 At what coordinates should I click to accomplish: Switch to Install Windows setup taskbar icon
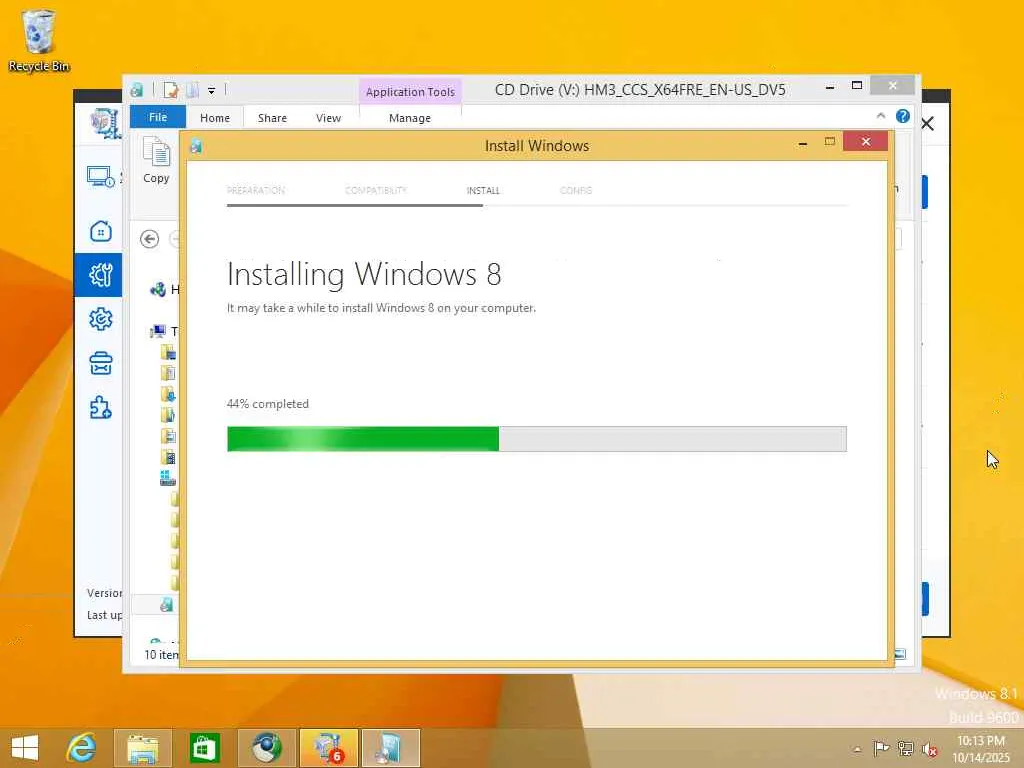[391, 748]
